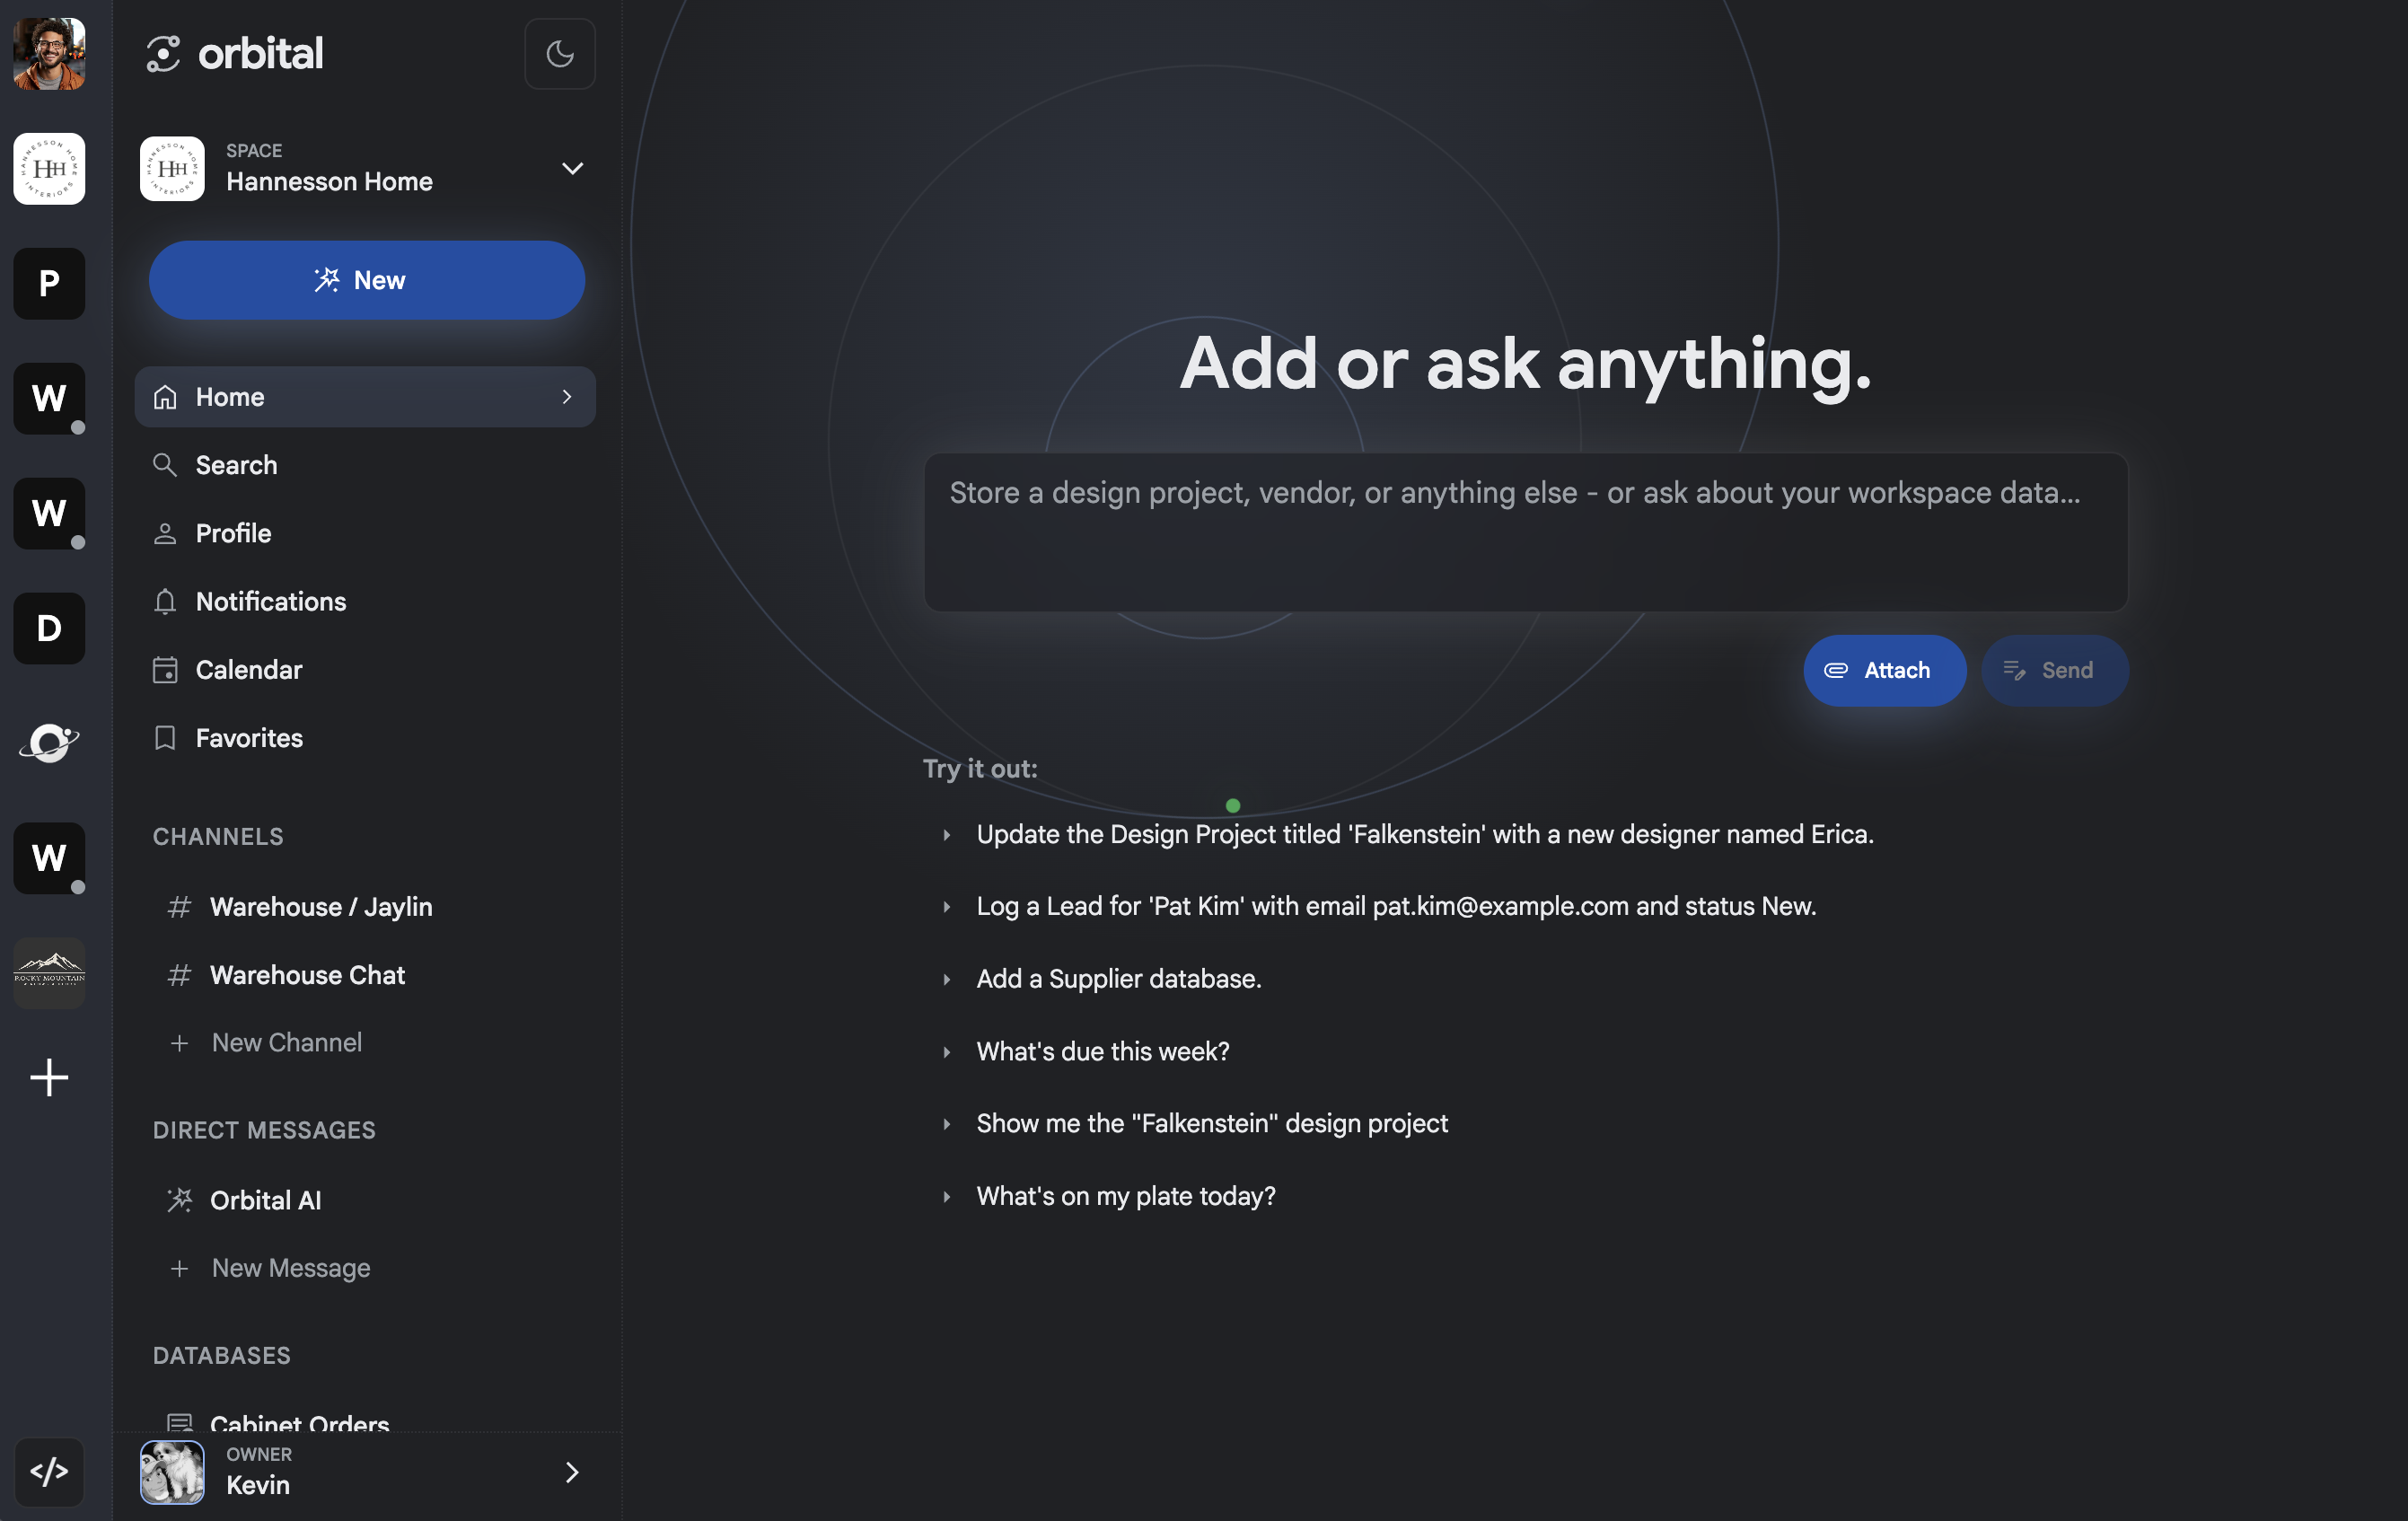The height and width of the screenshot is (1521, 2408).
Task: Click the CHANNELS section header
Action: click(218, 836)
